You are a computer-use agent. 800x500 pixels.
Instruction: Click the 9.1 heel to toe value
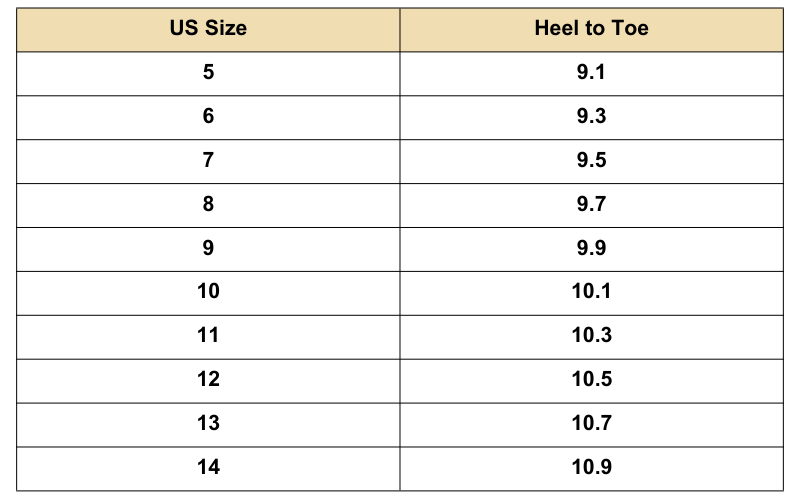591,72
